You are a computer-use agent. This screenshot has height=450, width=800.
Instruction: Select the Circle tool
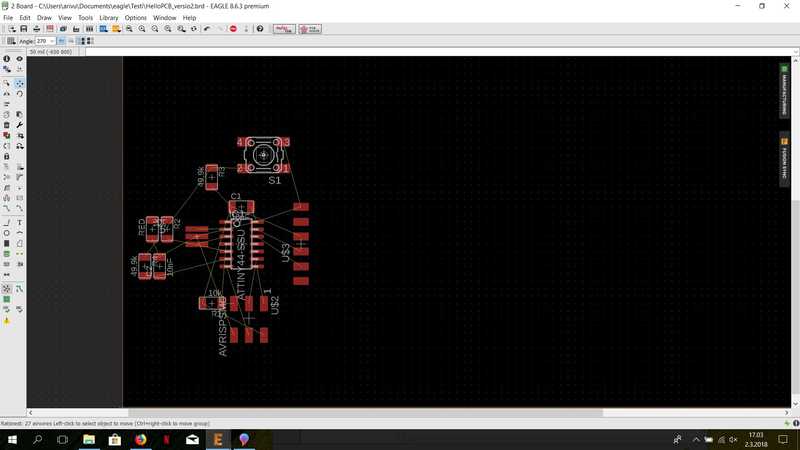[7, 233]
